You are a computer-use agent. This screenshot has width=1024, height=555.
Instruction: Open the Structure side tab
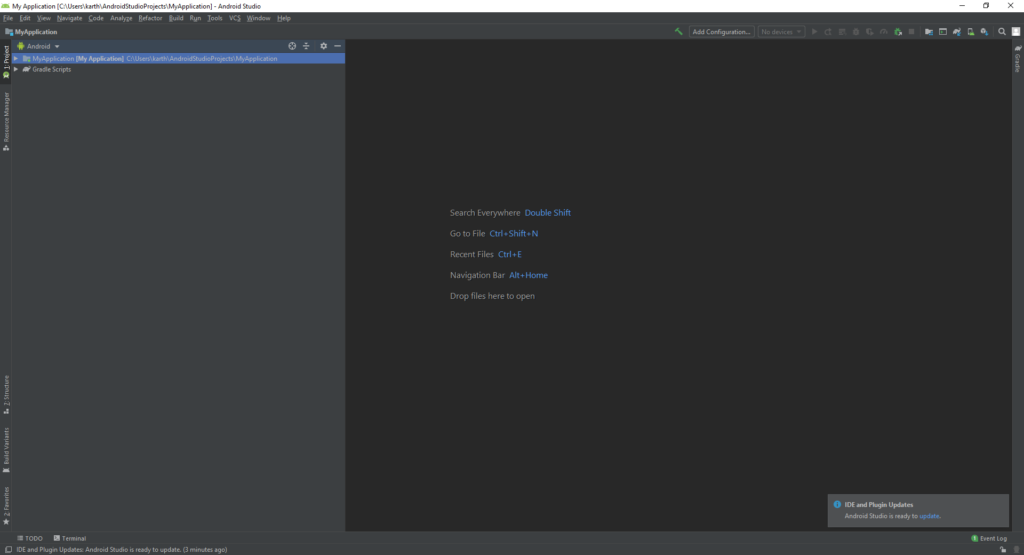(7, 395)
